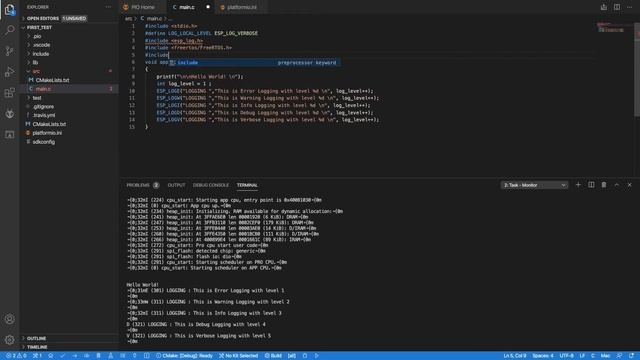This screenshot has height=360, width=640.
Task: Open the Debug Console panel tab
Action: 211,185
